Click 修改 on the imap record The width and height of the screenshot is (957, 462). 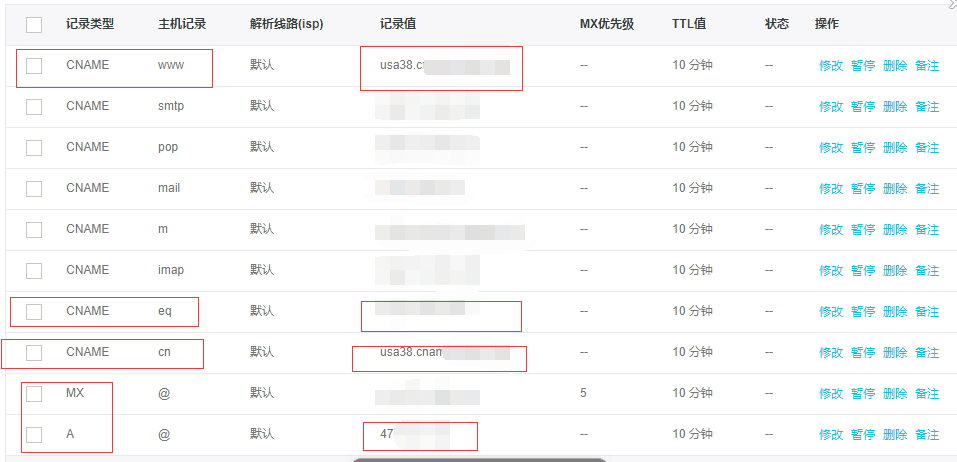(831, 270)
